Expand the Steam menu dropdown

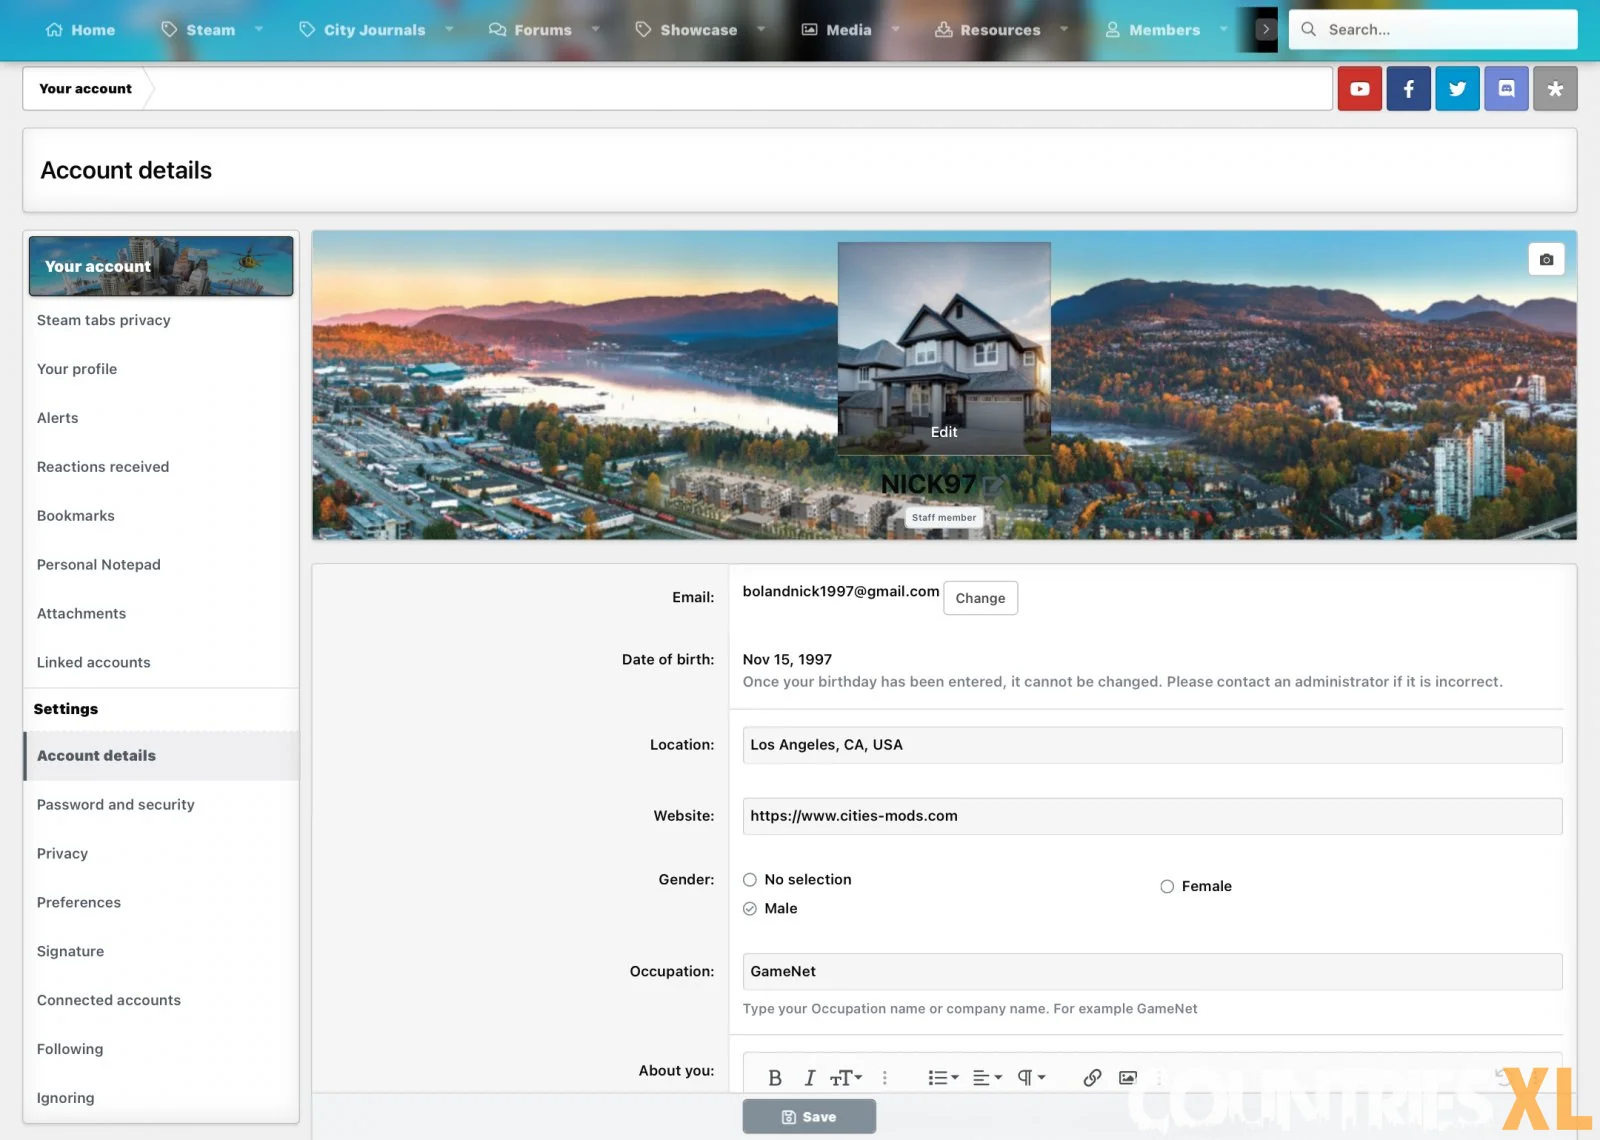[259, 29]
